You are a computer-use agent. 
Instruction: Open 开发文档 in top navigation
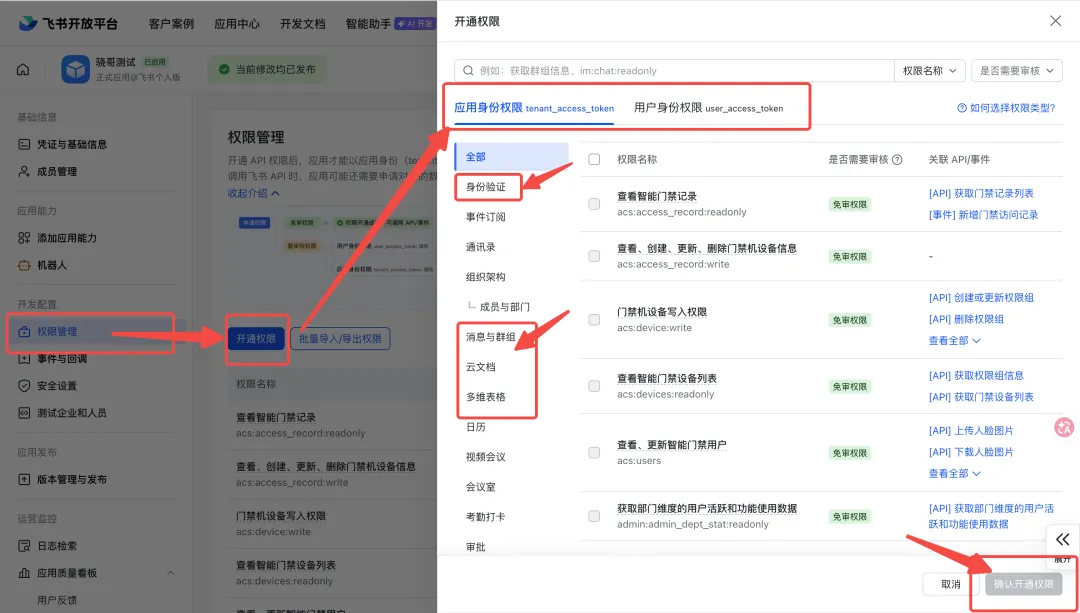click(x=302, y=23)
